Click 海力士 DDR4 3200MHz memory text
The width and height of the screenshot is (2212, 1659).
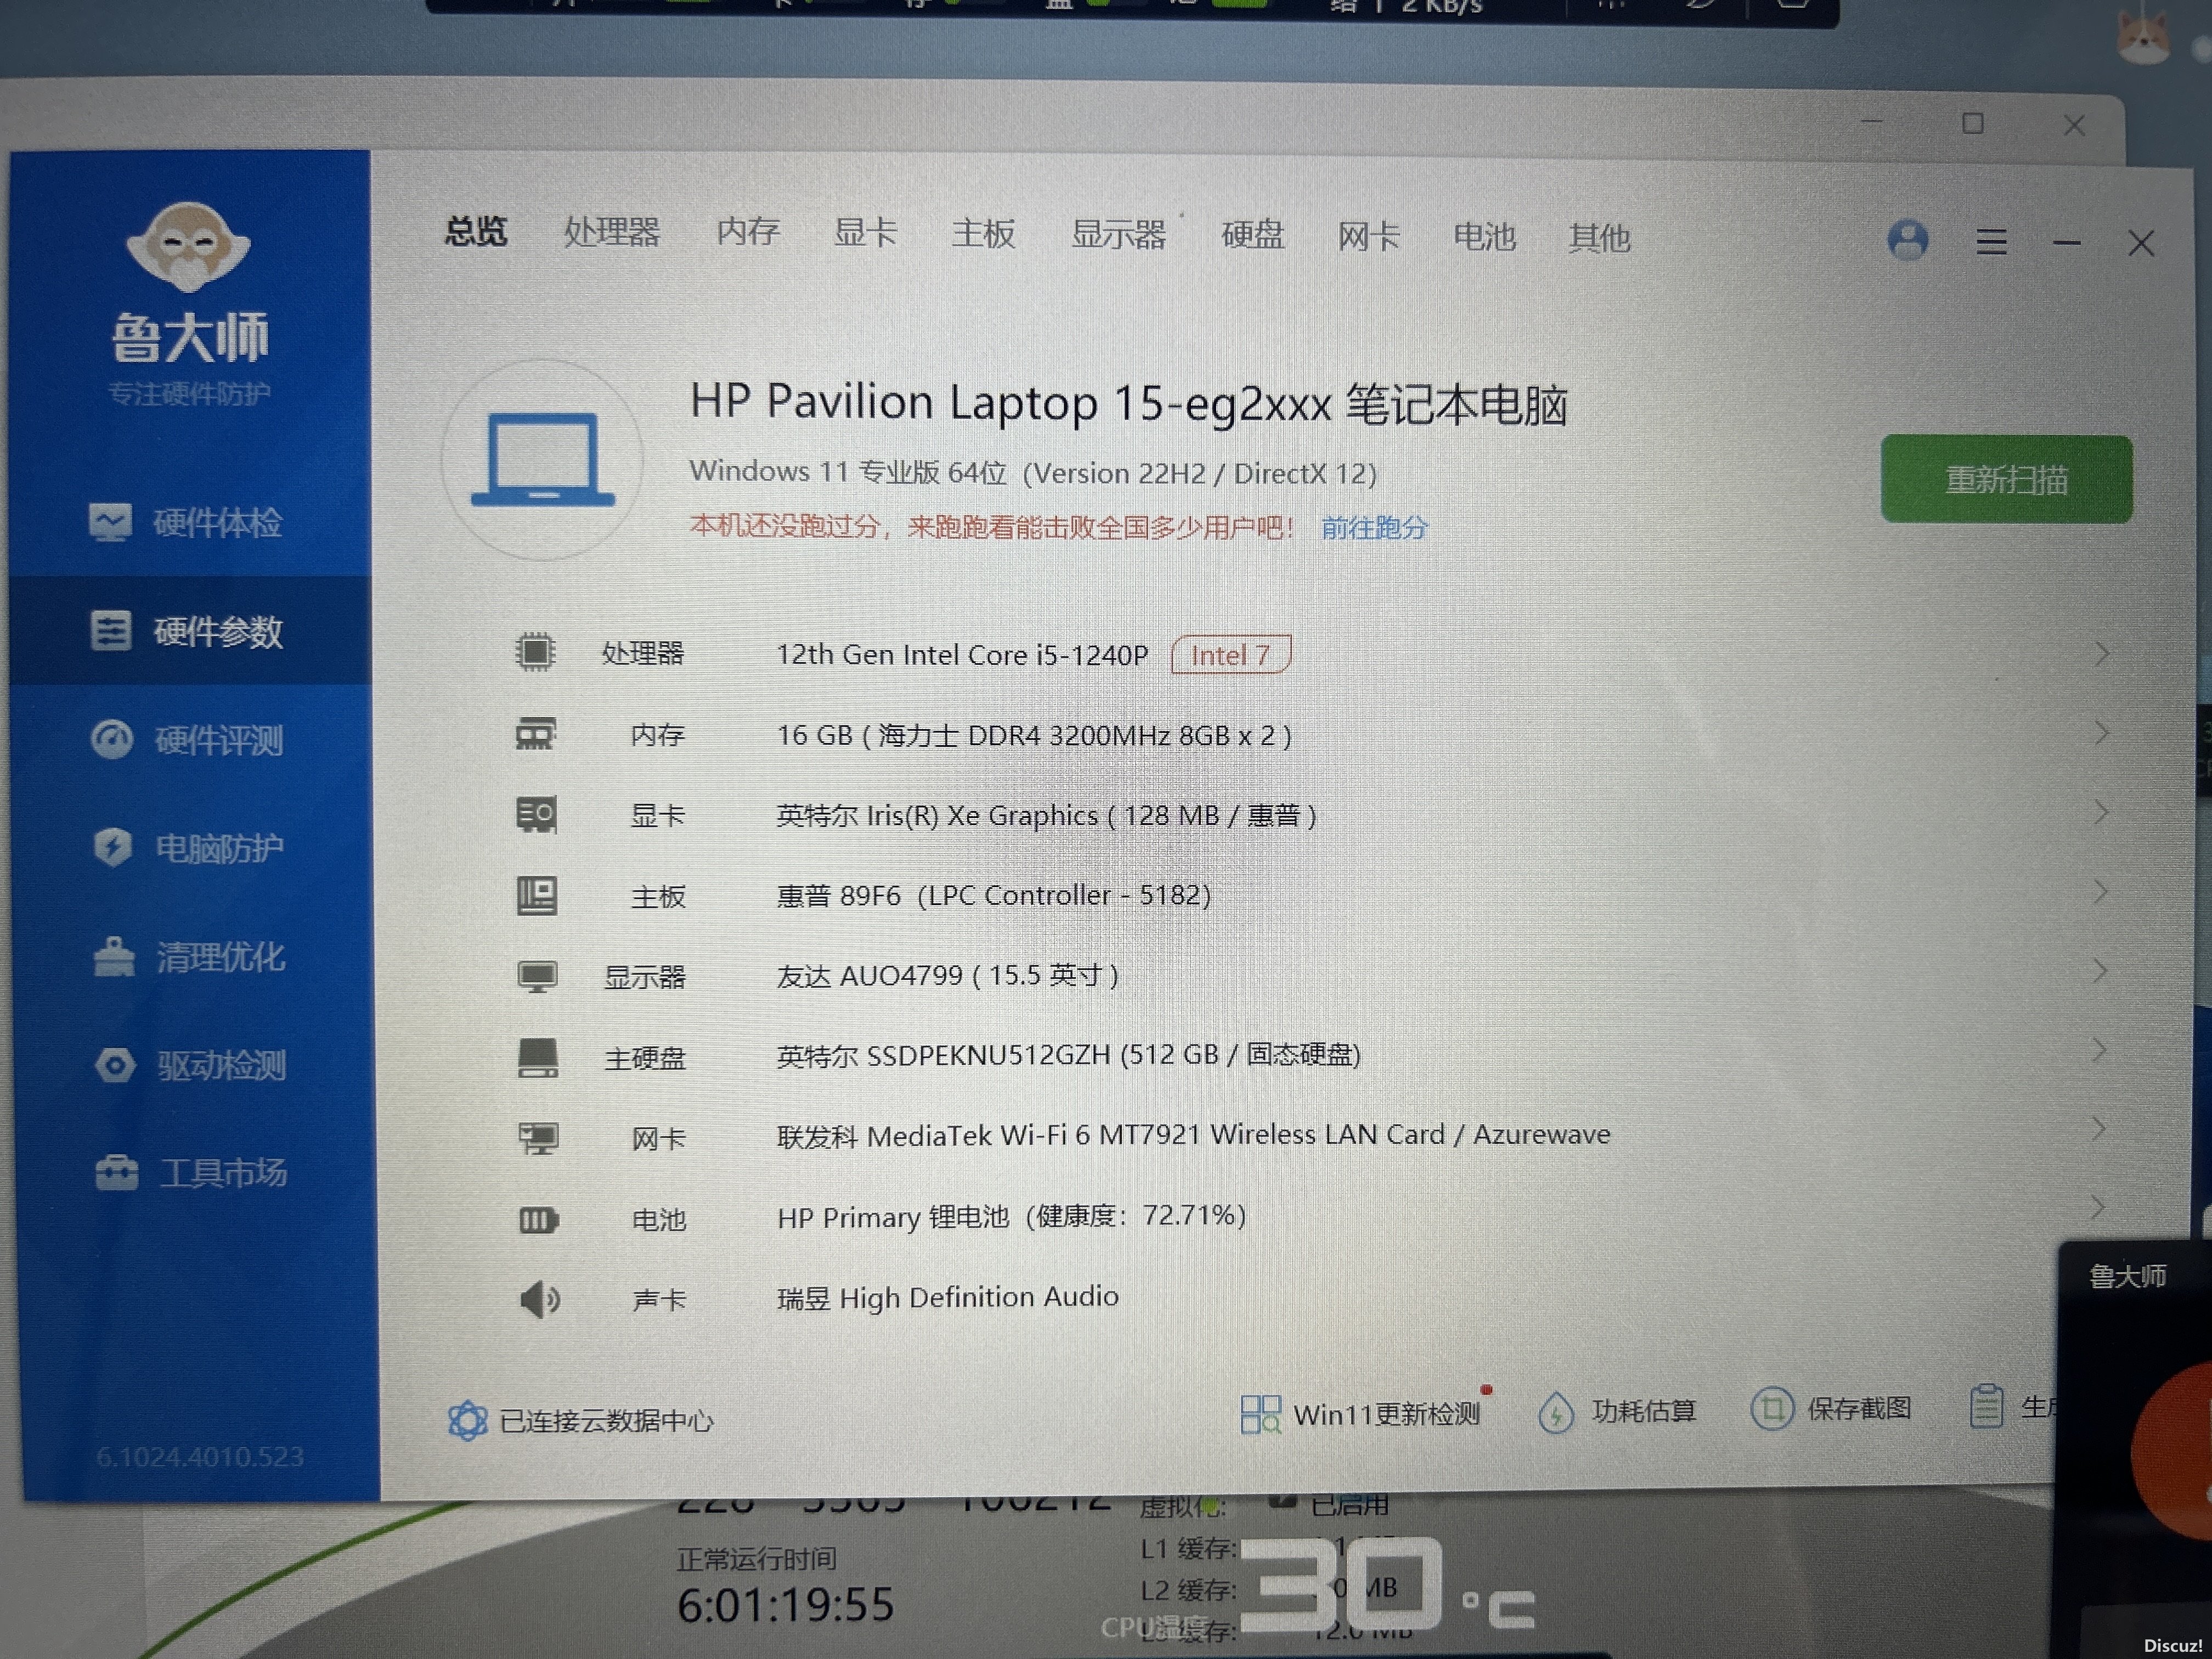point(1034,735)
